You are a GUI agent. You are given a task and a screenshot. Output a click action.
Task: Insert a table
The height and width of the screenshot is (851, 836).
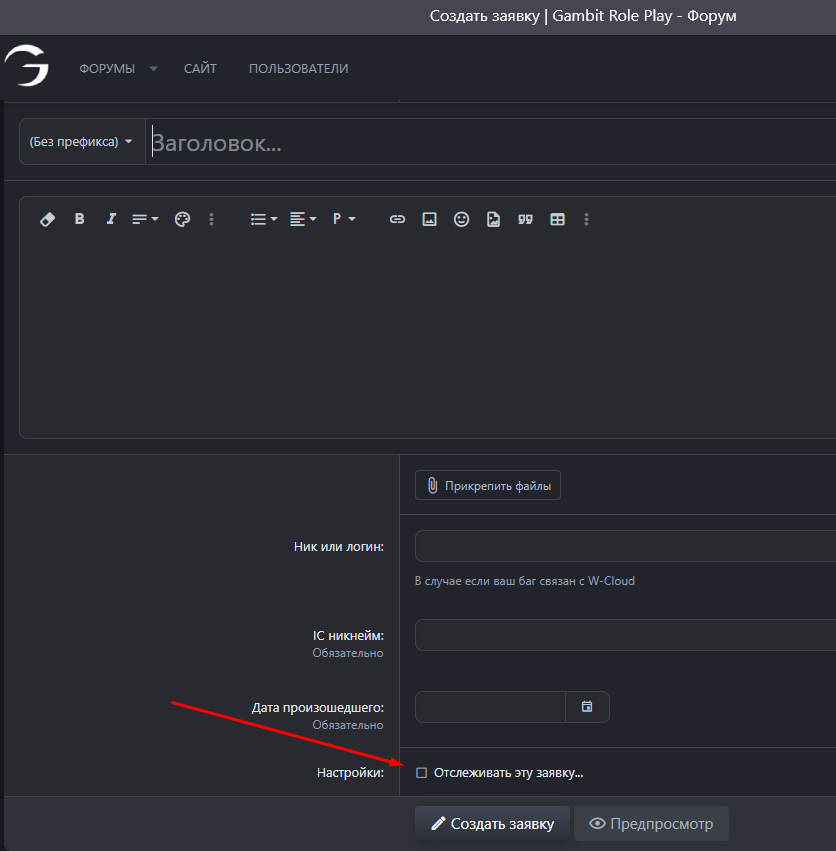click(x=558, y=219)
